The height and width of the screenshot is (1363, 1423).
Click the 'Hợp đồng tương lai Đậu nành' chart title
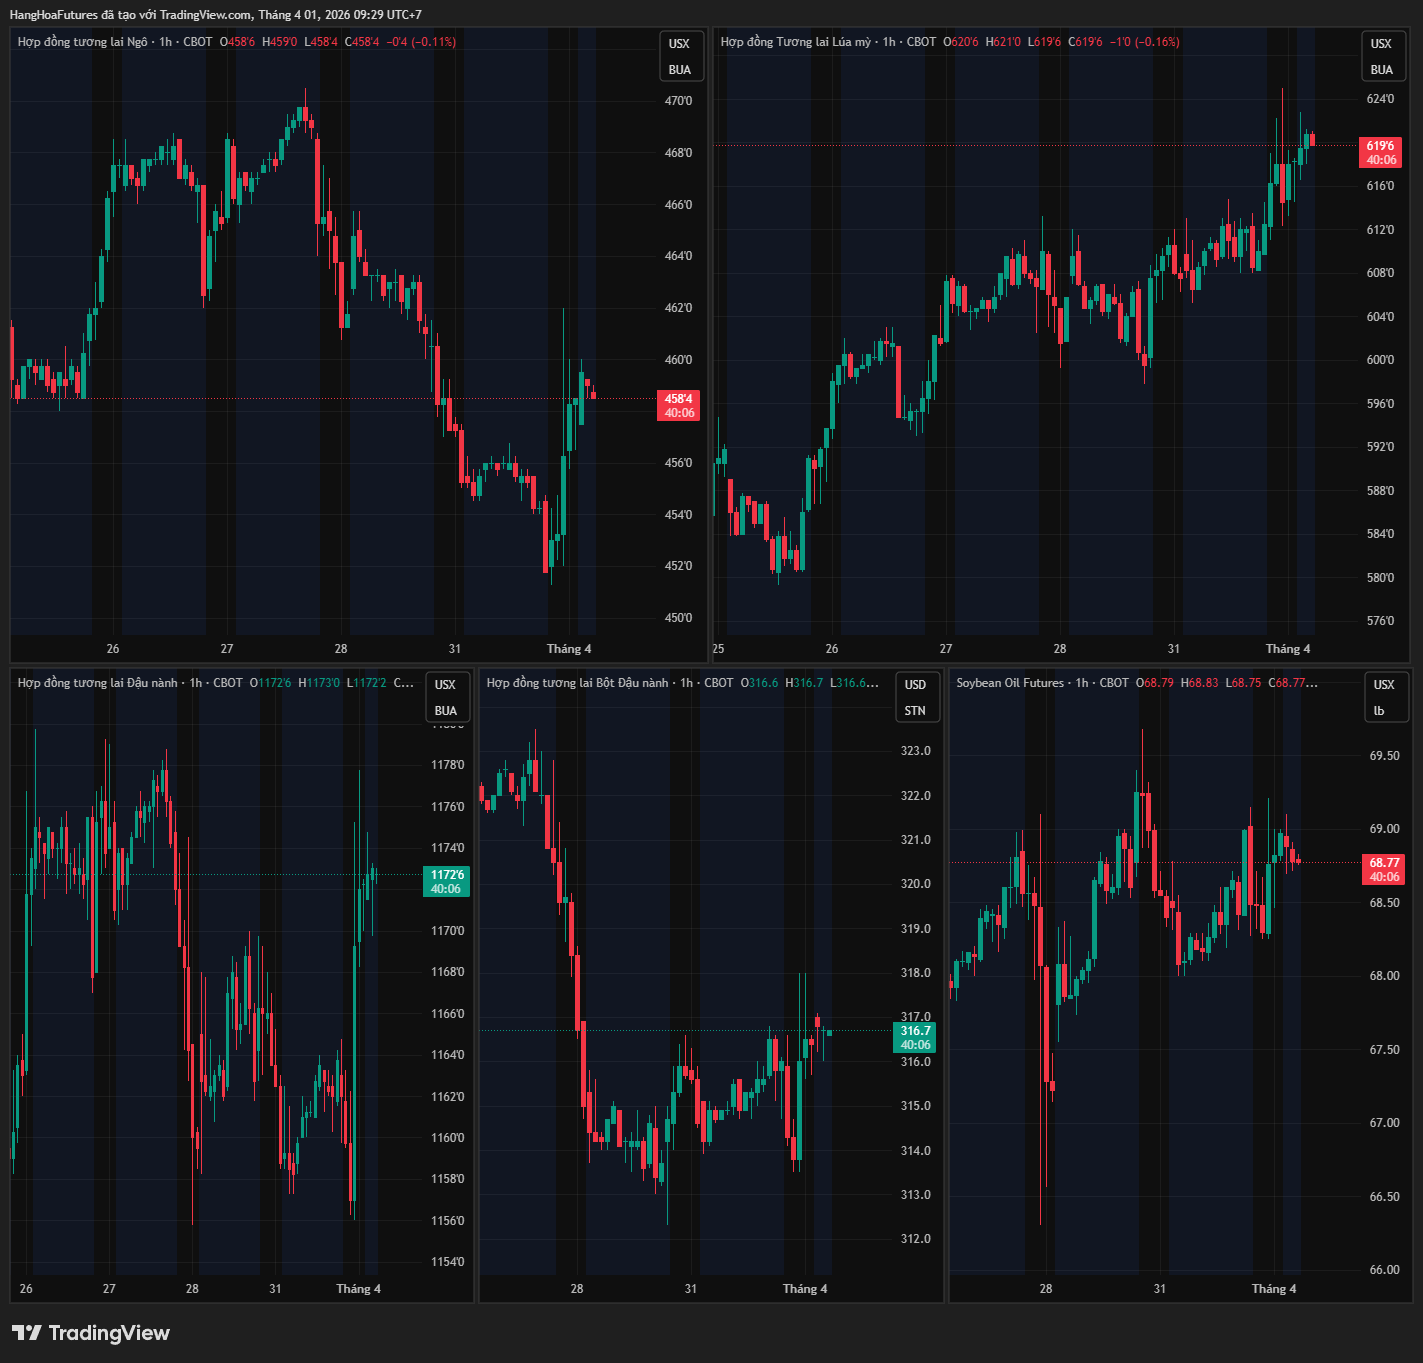coord(98,683)
